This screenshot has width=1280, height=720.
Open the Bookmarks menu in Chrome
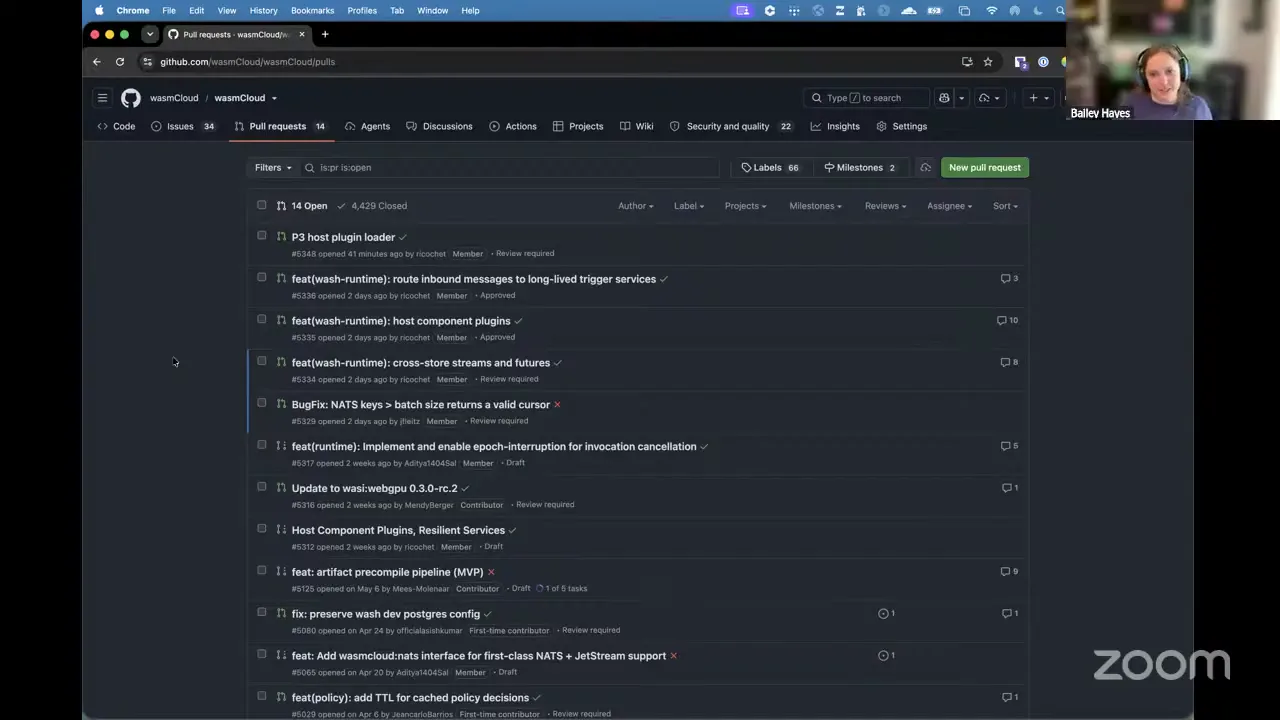(312, 11)
